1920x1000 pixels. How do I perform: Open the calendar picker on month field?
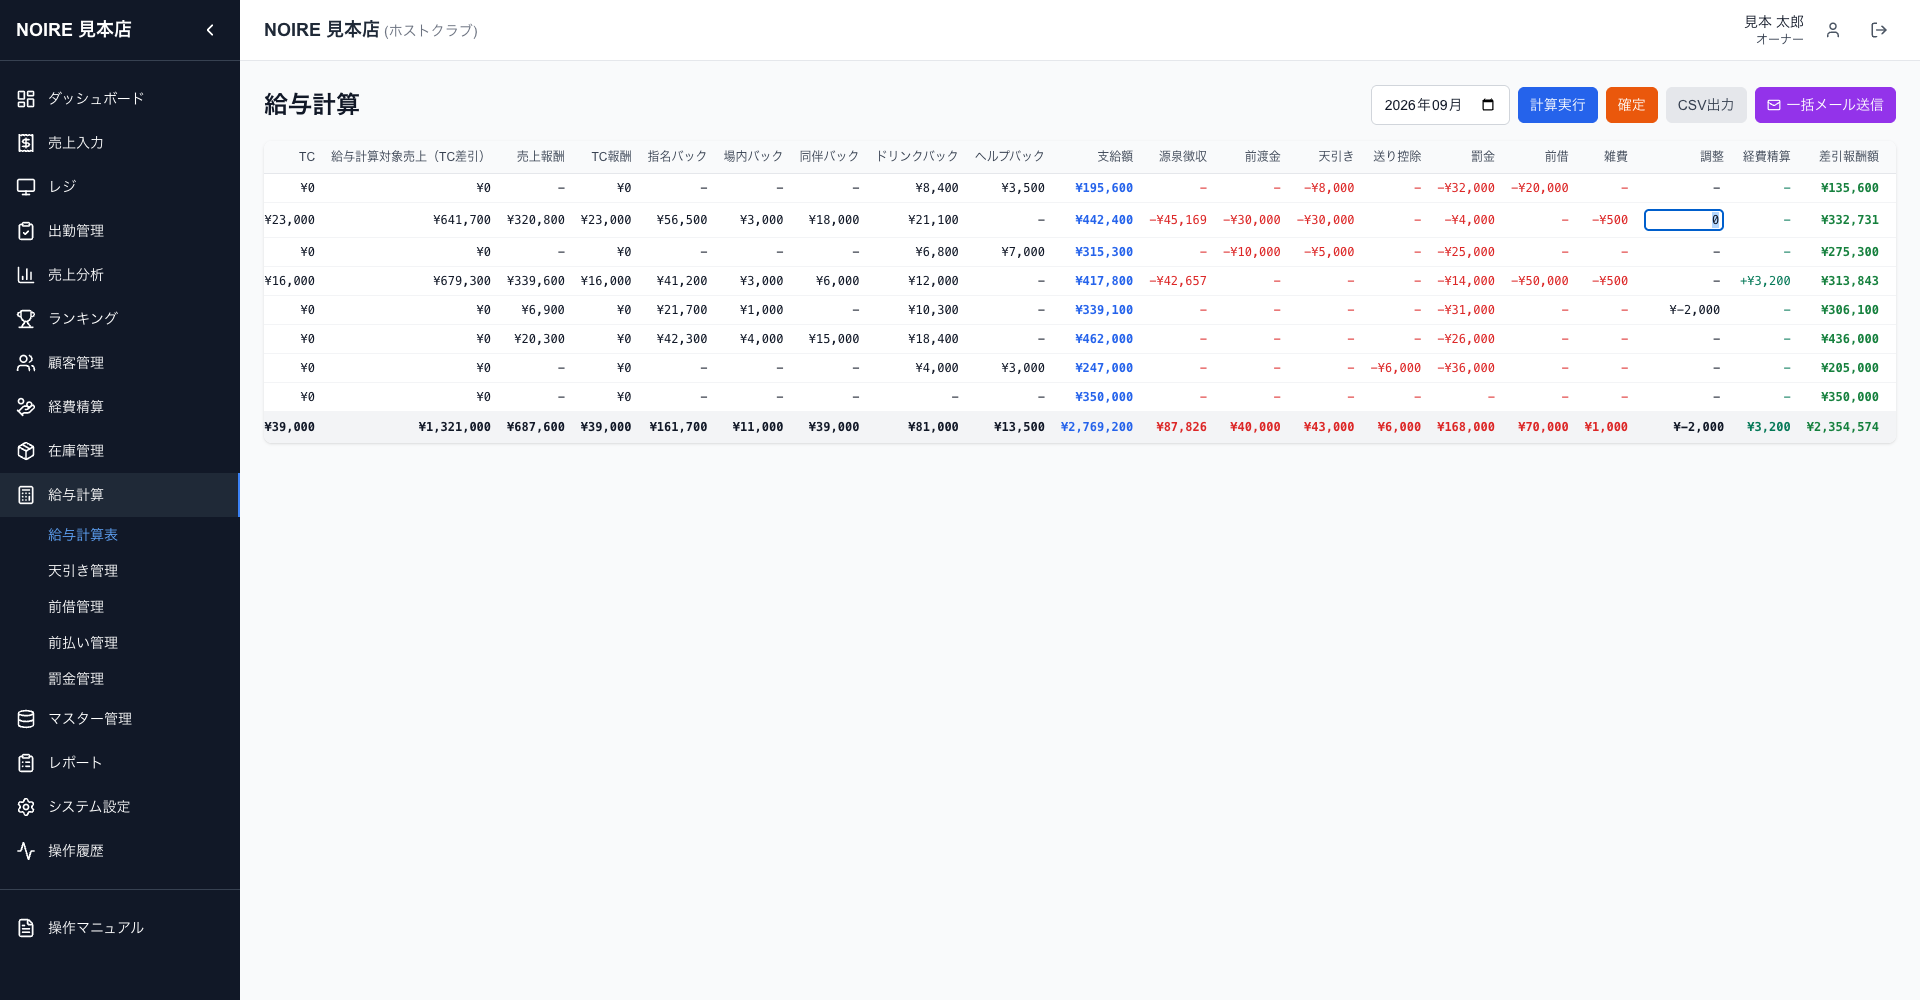pos(1488,105)
